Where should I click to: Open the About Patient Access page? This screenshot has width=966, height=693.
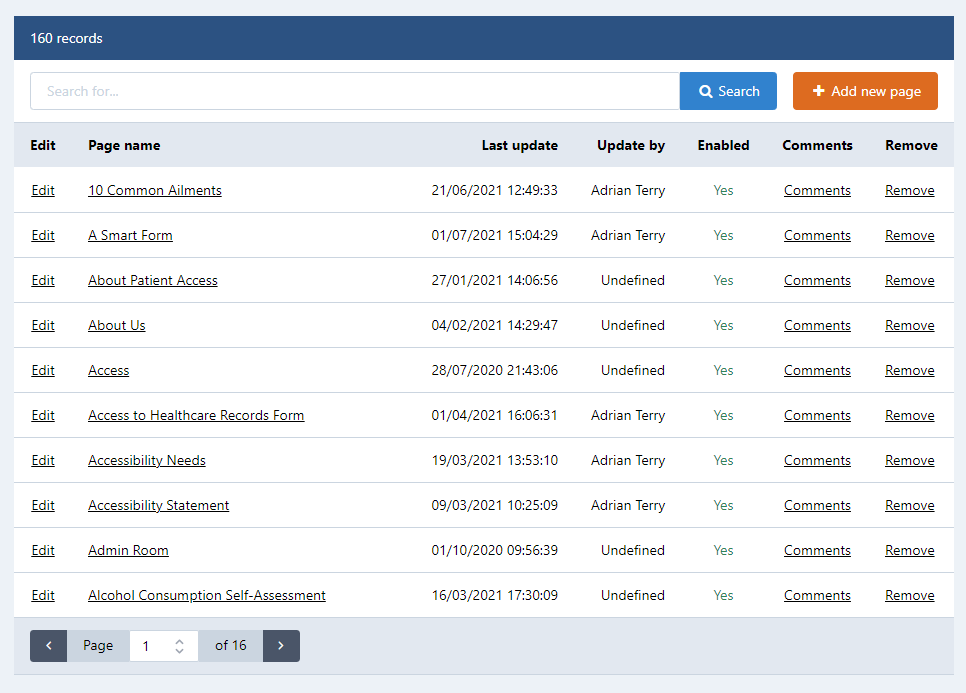point(152,280)
